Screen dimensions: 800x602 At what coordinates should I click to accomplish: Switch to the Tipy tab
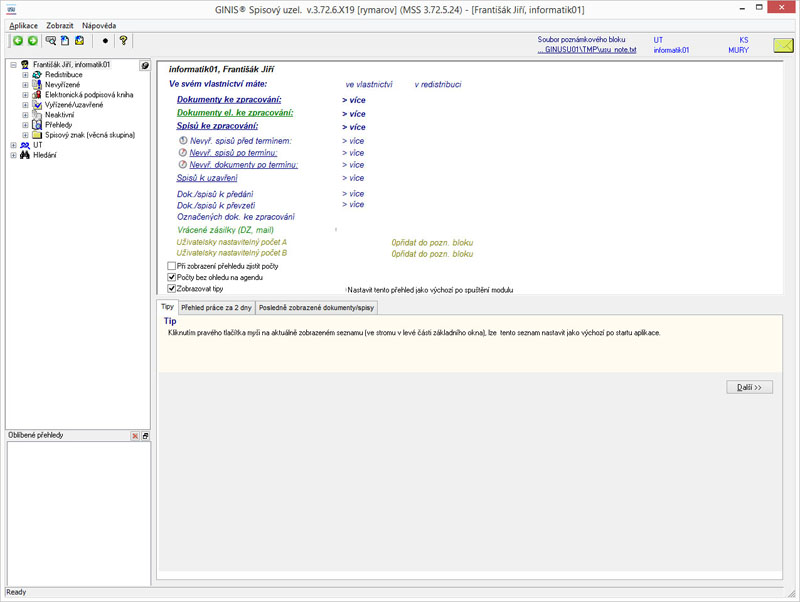click(167, 307)
